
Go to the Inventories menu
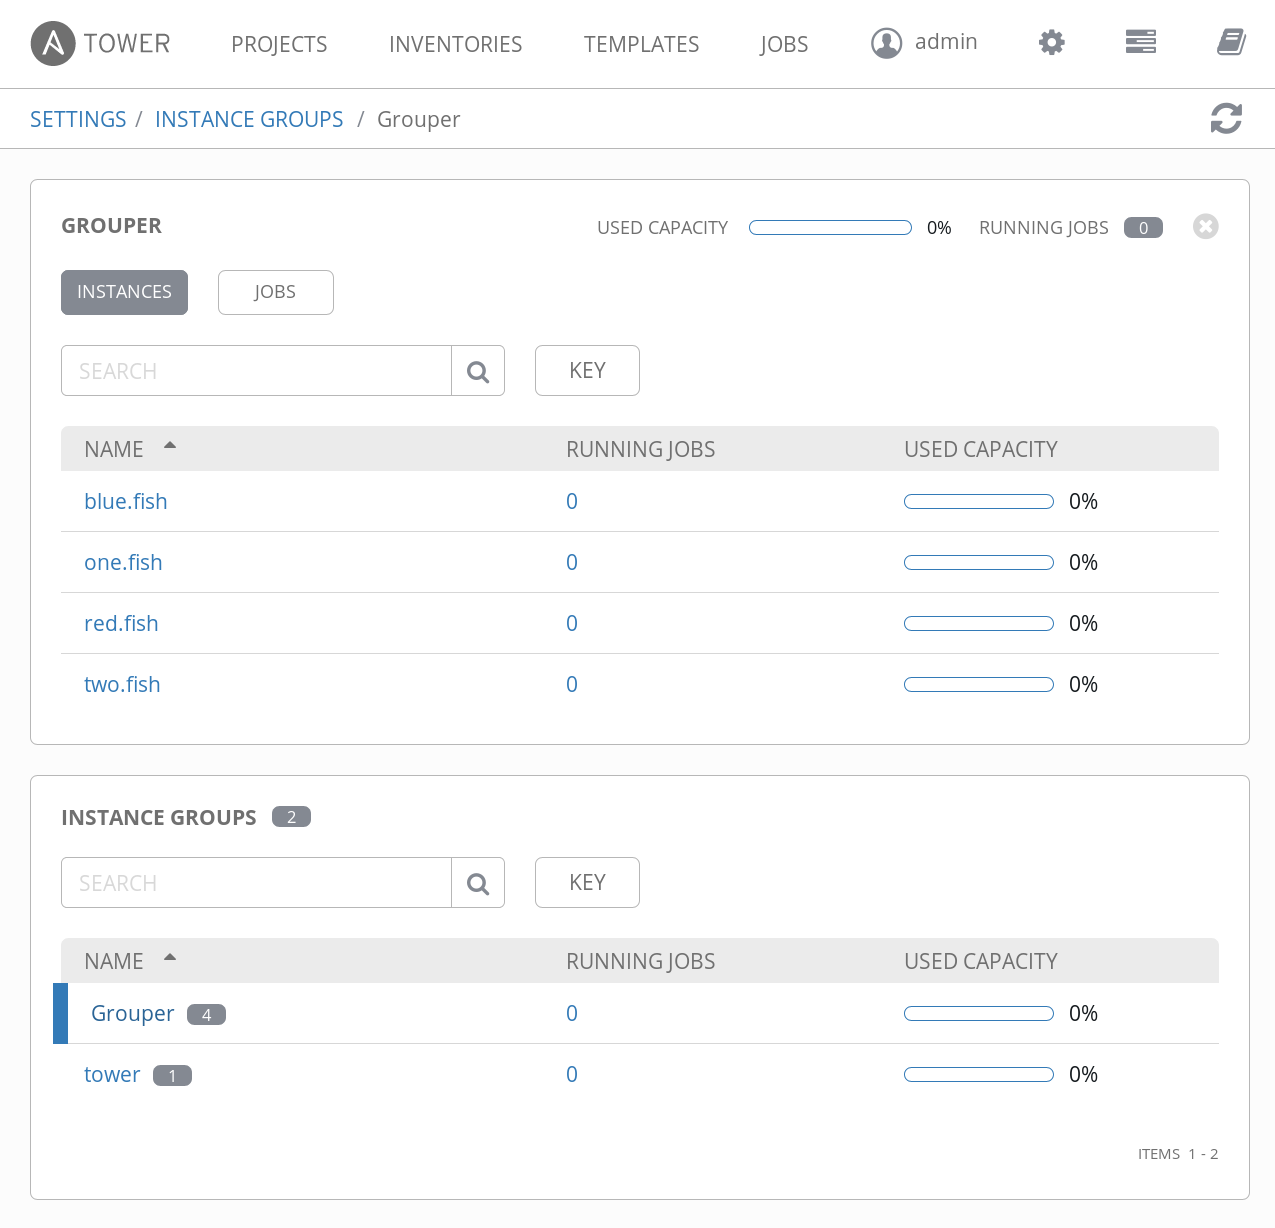click(455, 44)
